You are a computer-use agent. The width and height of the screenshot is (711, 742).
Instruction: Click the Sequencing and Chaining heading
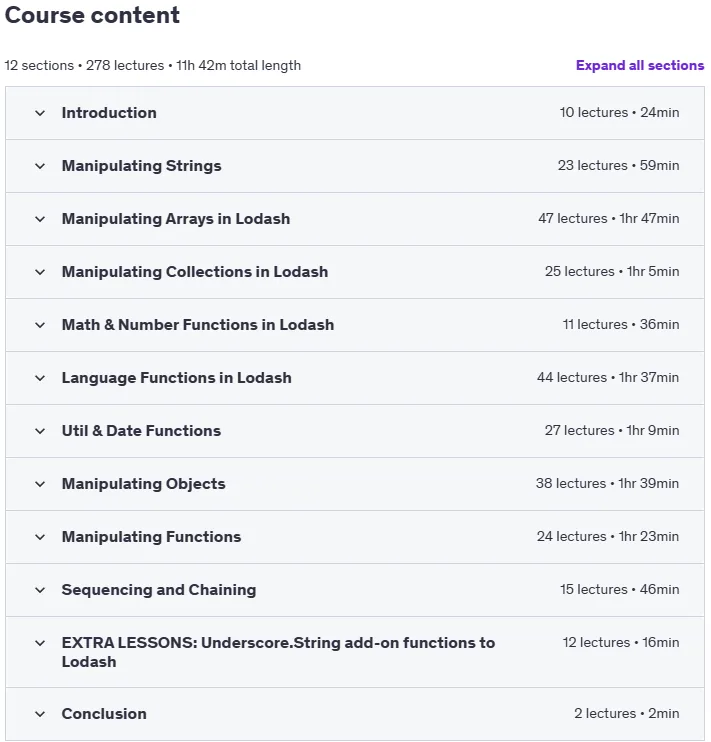tap(159, 590)
